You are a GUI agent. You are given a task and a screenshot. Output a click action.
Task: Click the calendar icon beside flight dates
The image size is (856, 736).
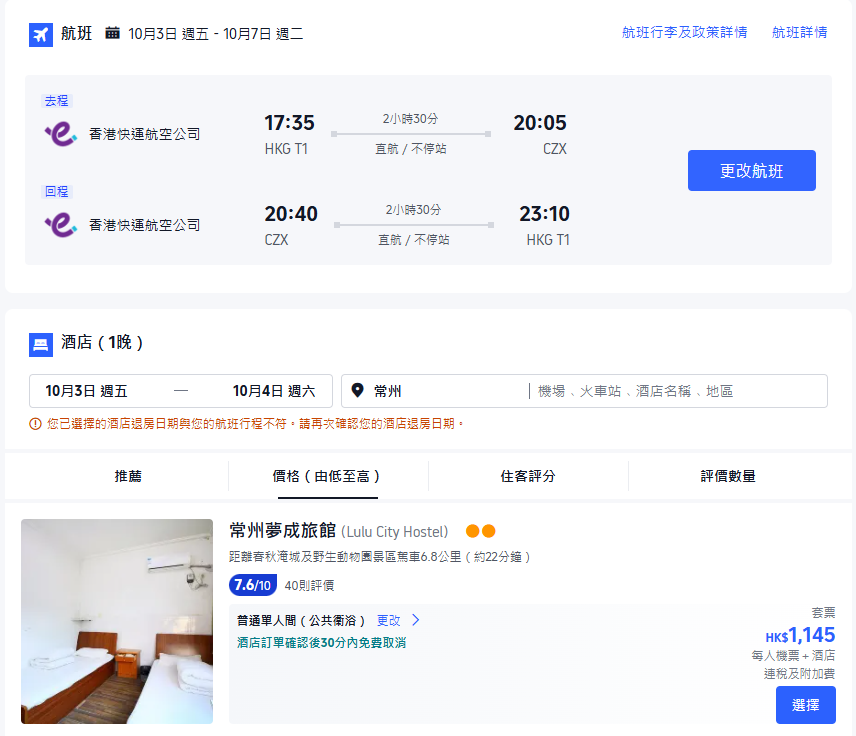[x=113, y=33]
